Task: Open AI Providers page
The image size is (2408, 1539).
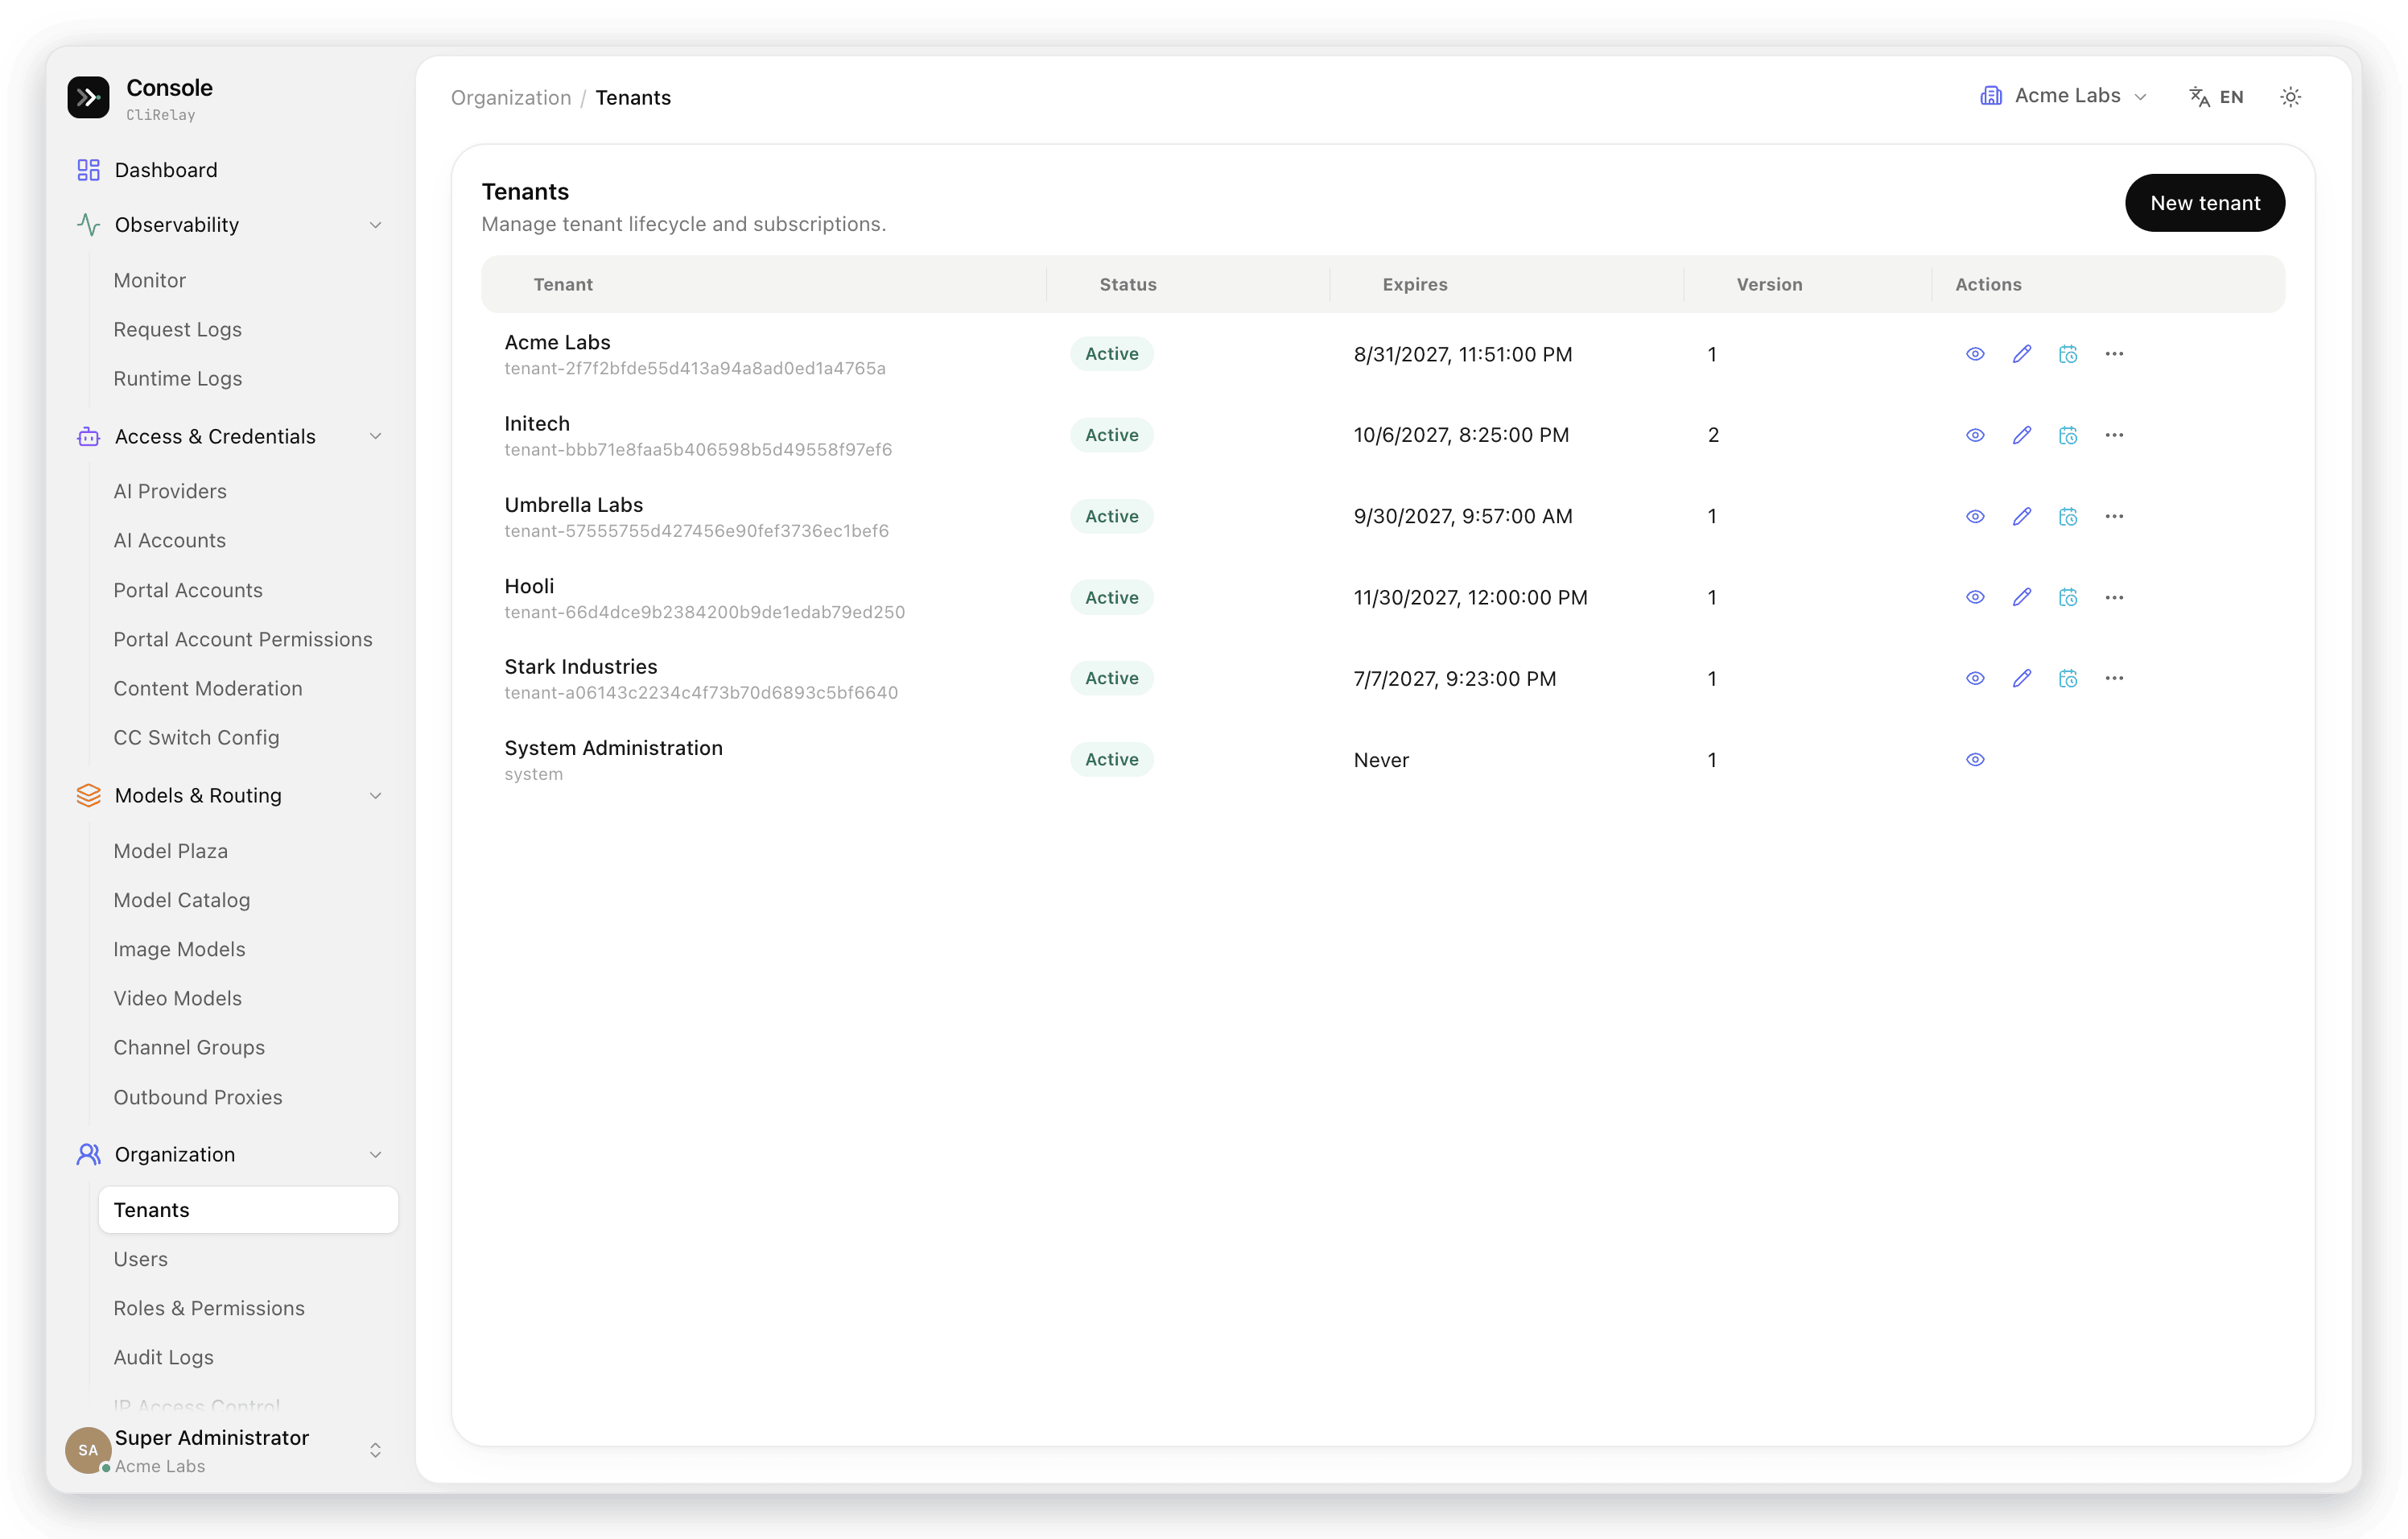Action: (x=170, y=491)
